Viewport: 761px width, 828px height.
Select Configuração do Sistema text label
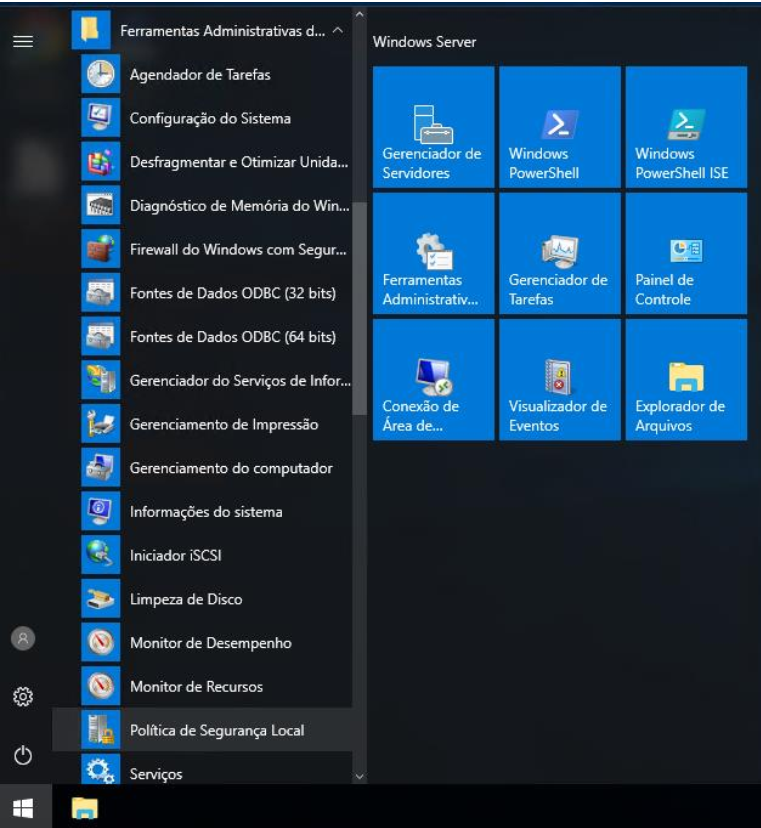click(x=210, y=118)
